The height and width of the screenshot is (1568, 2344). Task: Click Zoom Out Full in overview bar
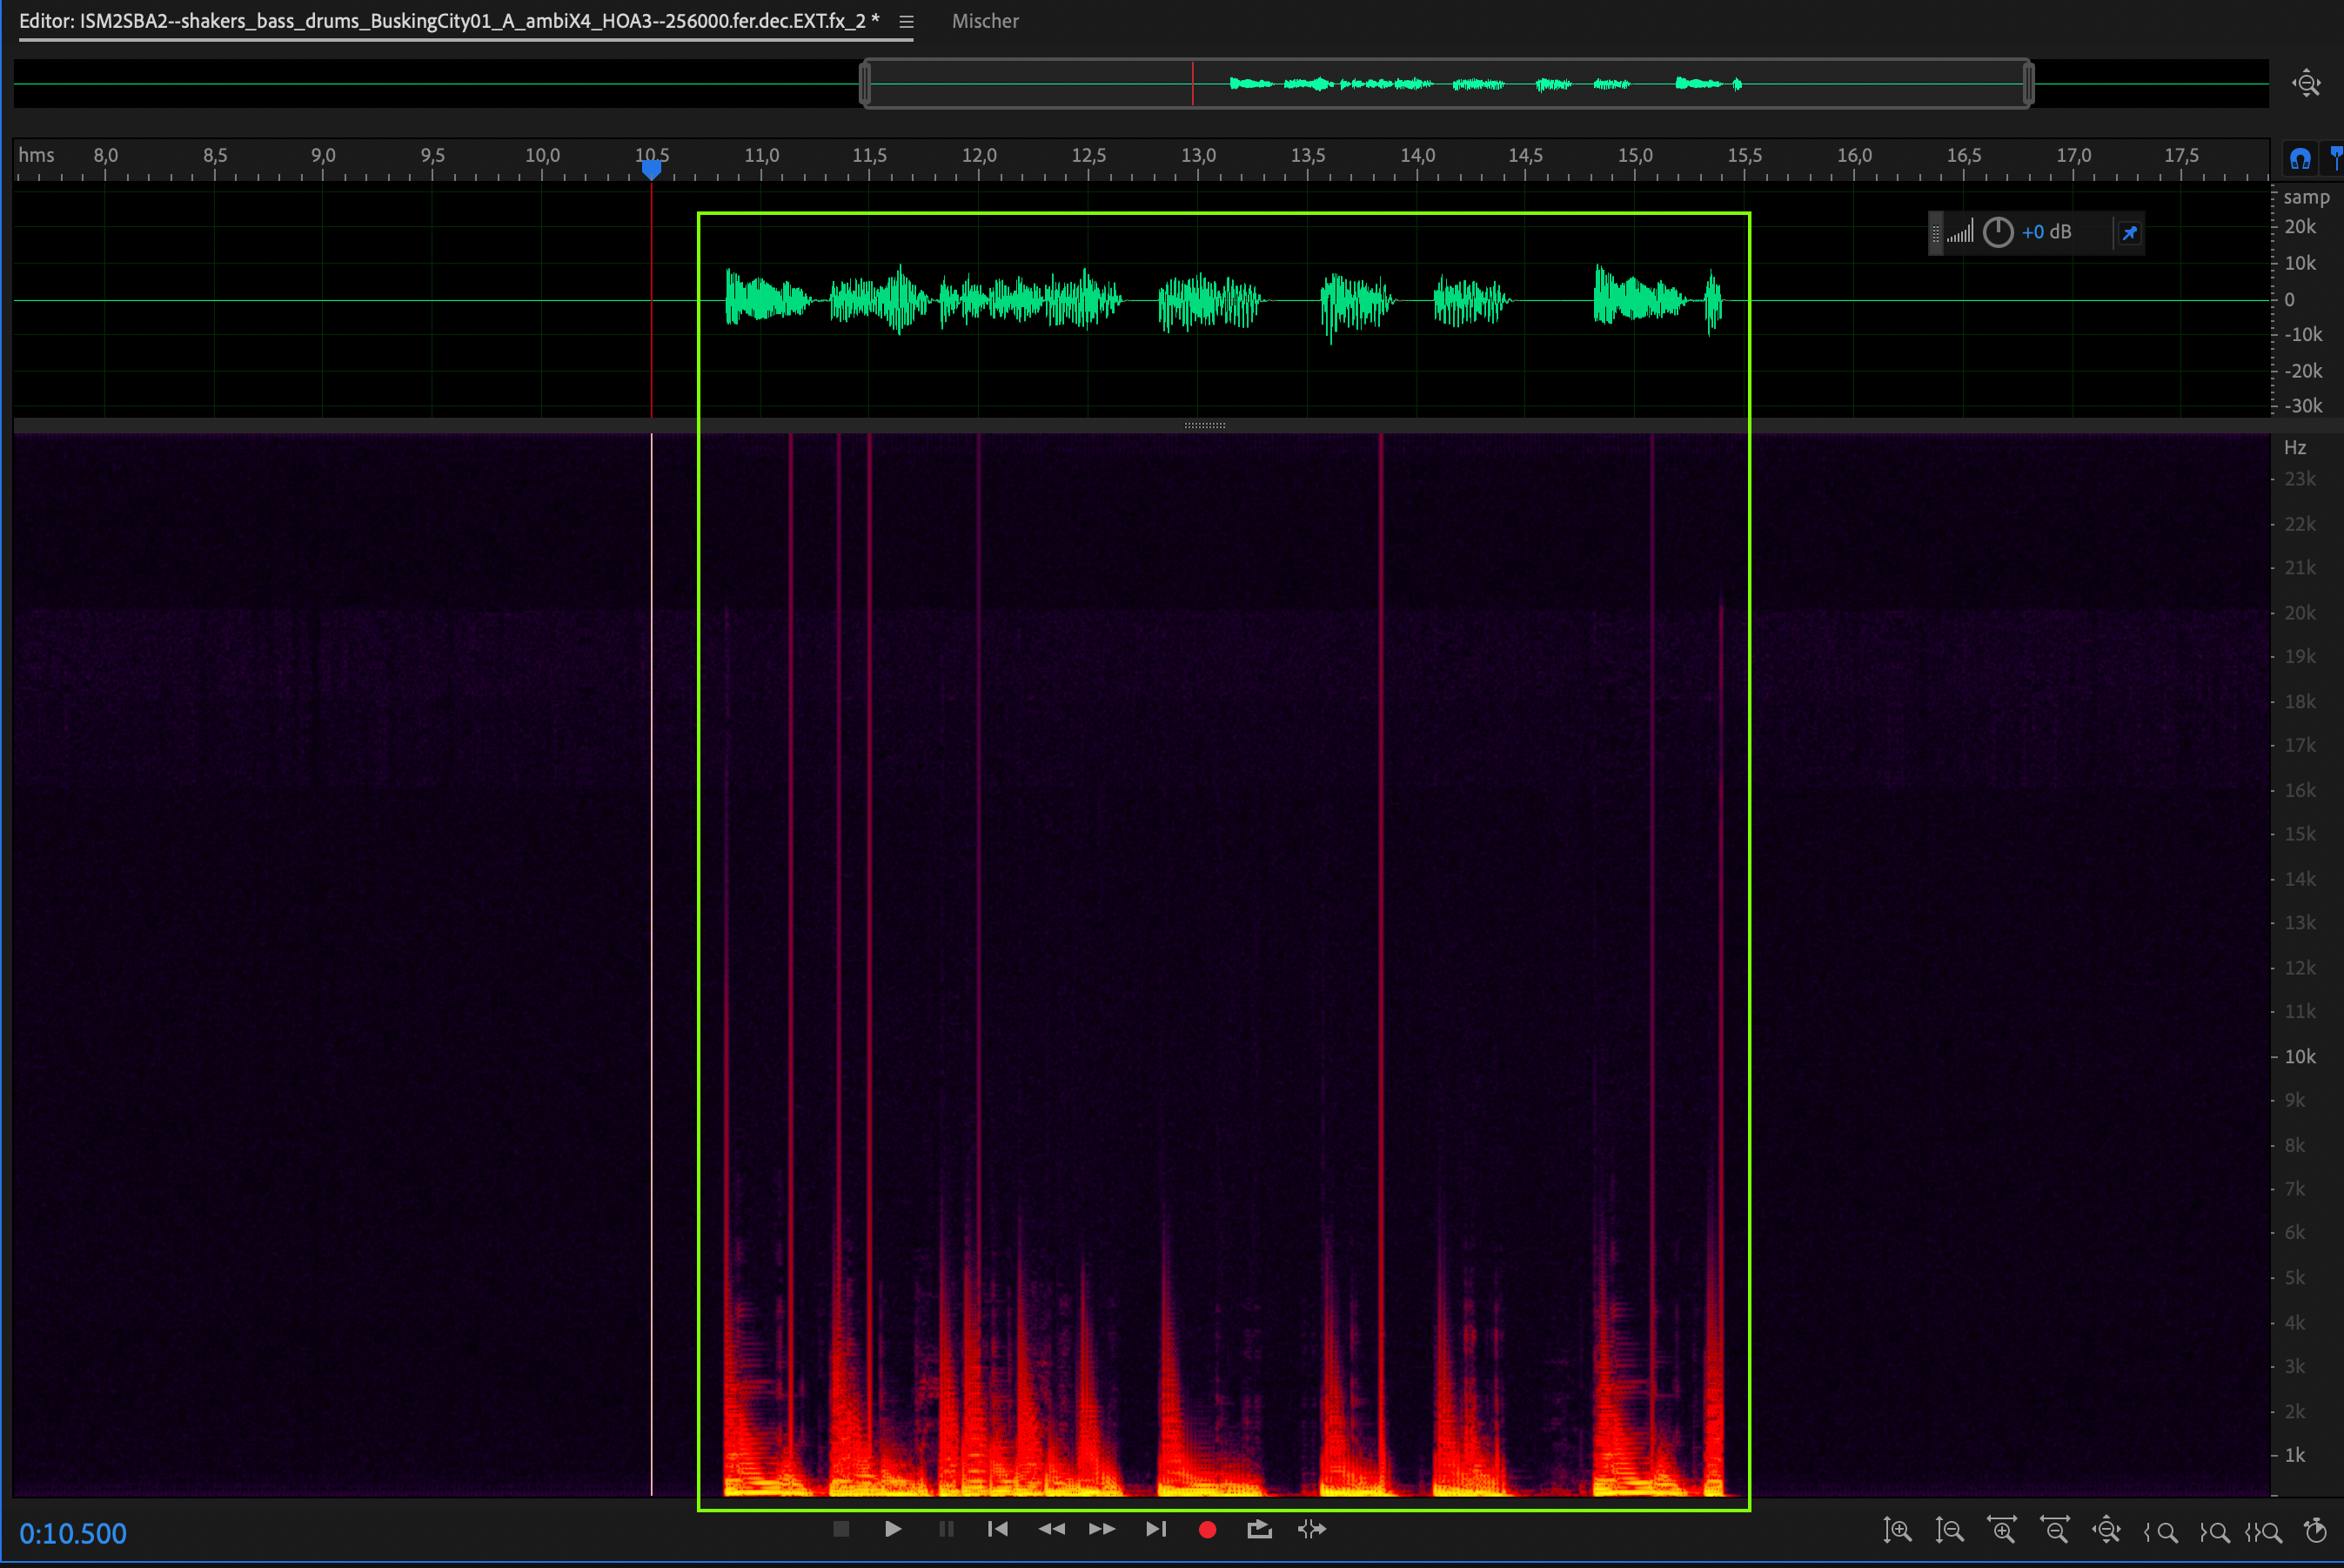2306,83
